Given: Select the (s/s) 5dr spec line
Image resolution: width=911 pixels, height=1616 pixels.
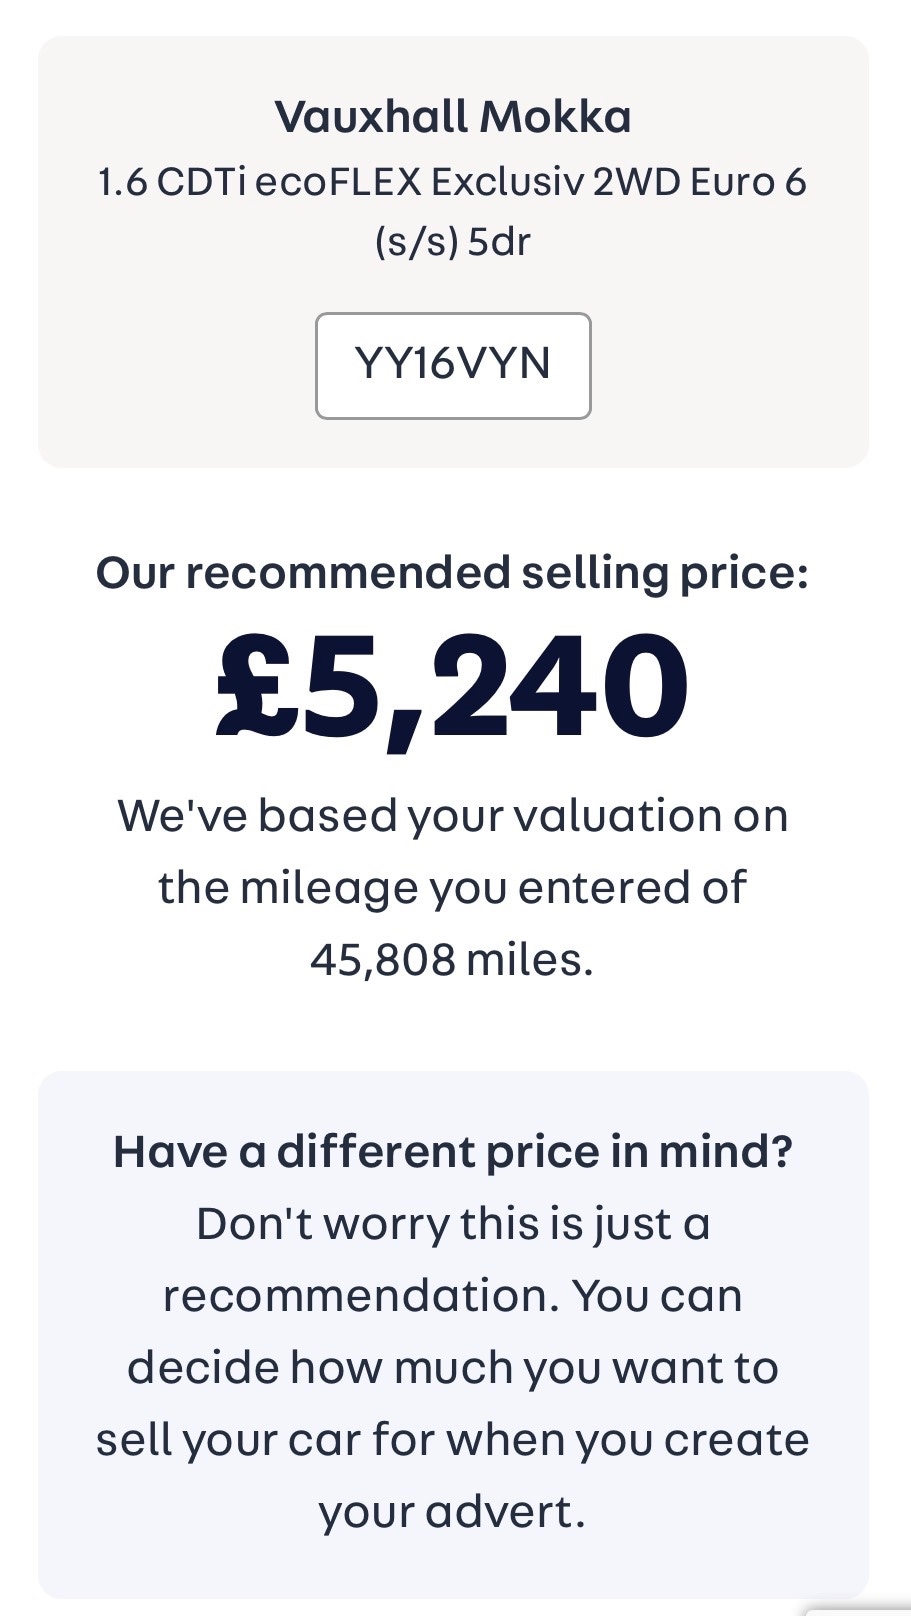Looking at the screenshot, I should [453, 242].
